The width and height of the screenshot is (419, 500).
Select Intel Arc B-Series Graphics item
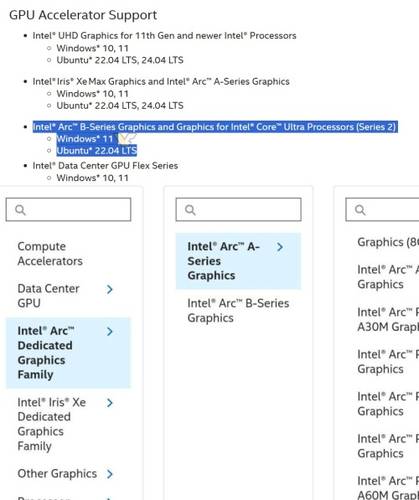point(238,310)
